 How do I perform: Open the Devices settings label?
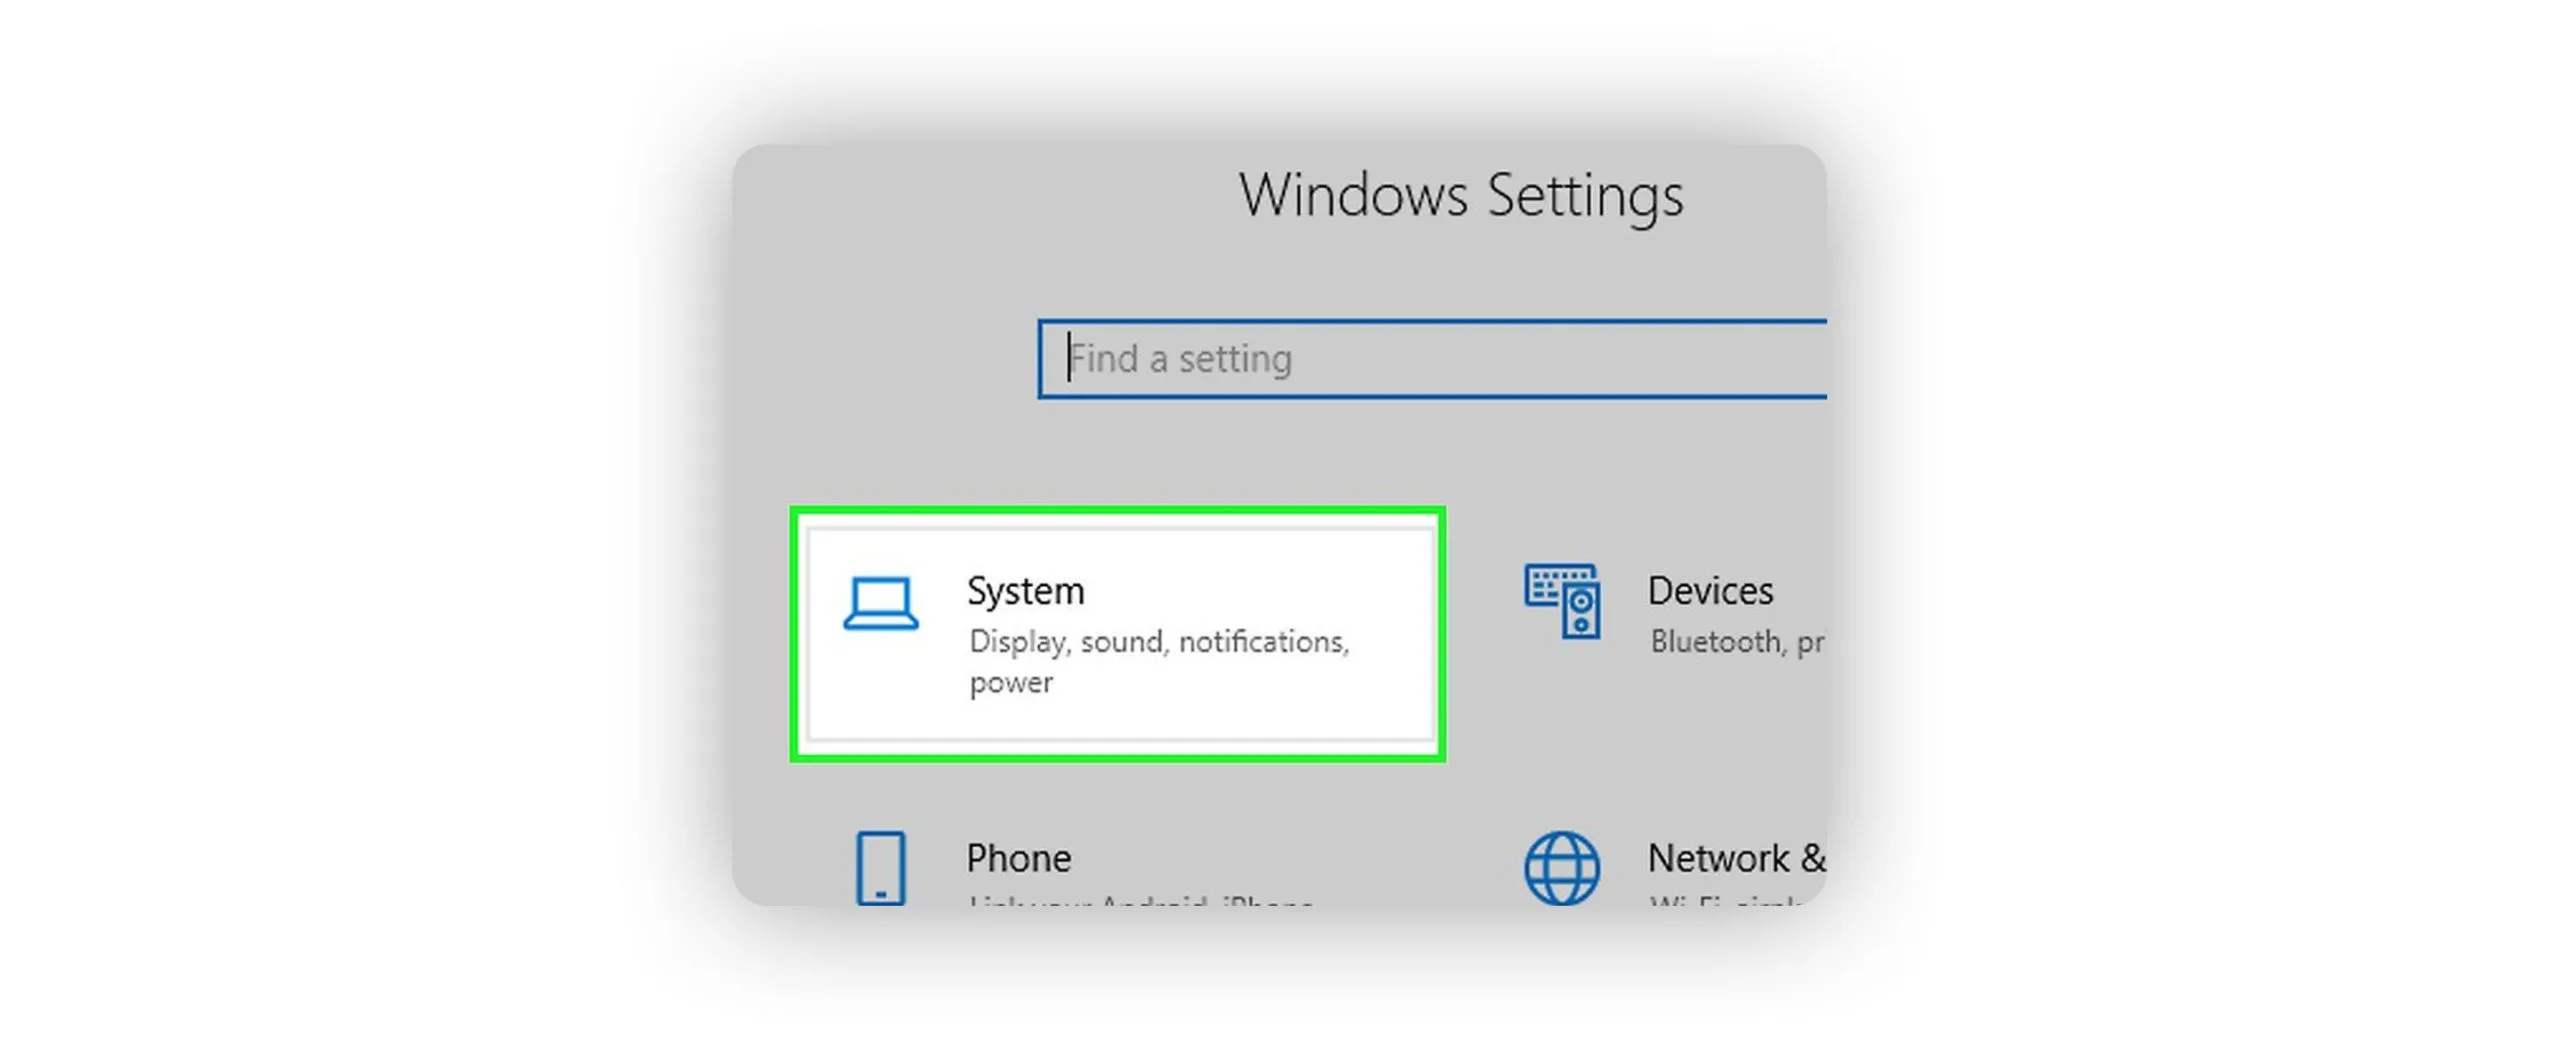[x=1709, y=591]
